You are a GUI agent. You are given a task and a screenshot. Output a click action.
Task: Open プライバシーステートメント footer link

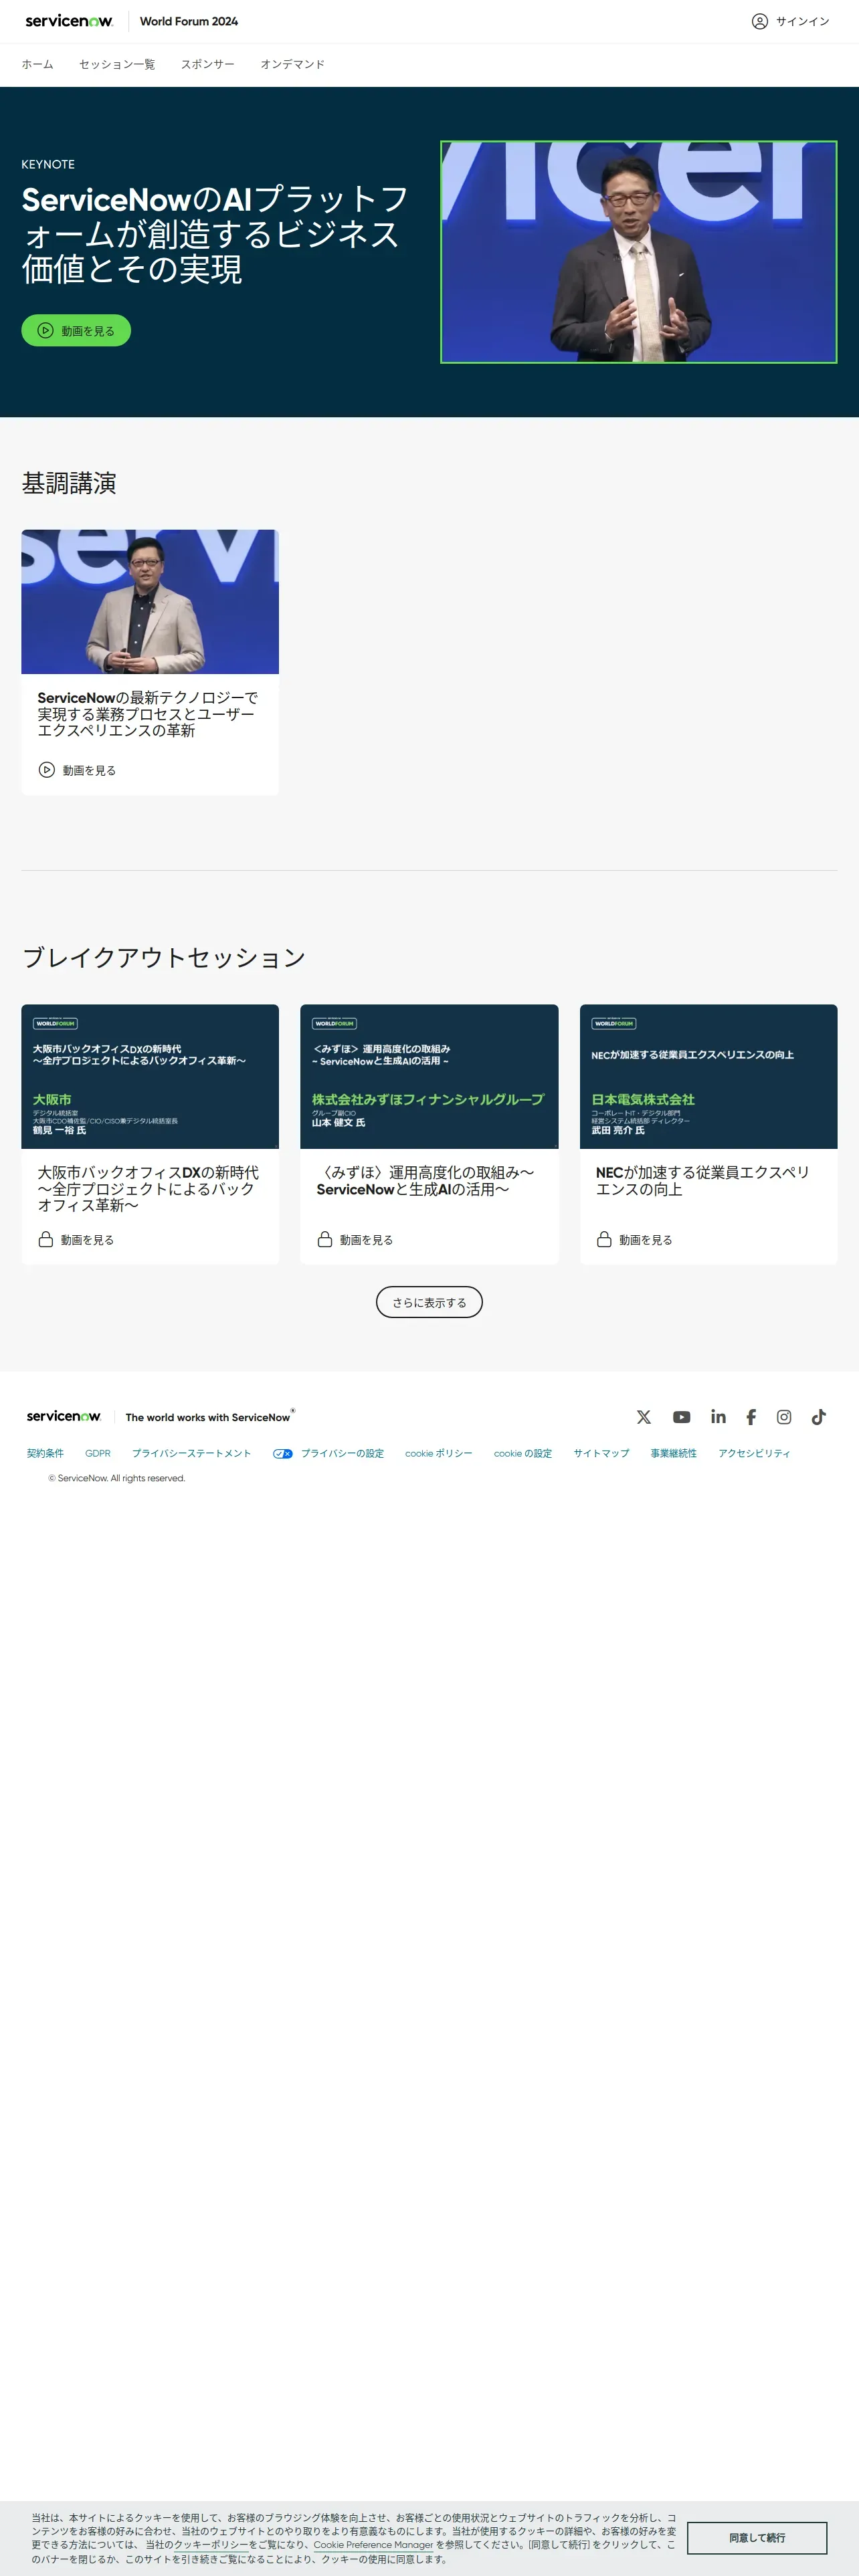pyautogui.click(x=192, y=1453)
